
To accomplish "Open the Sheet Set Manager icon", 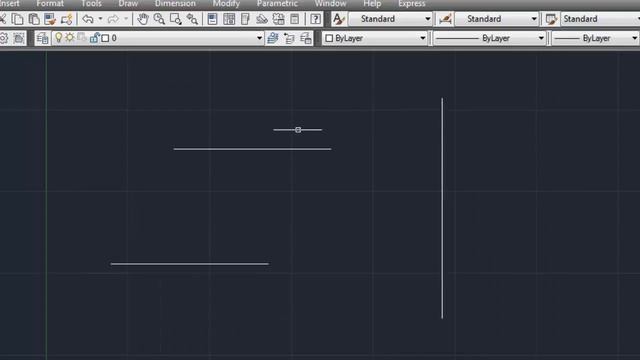I will coord(262,19).
